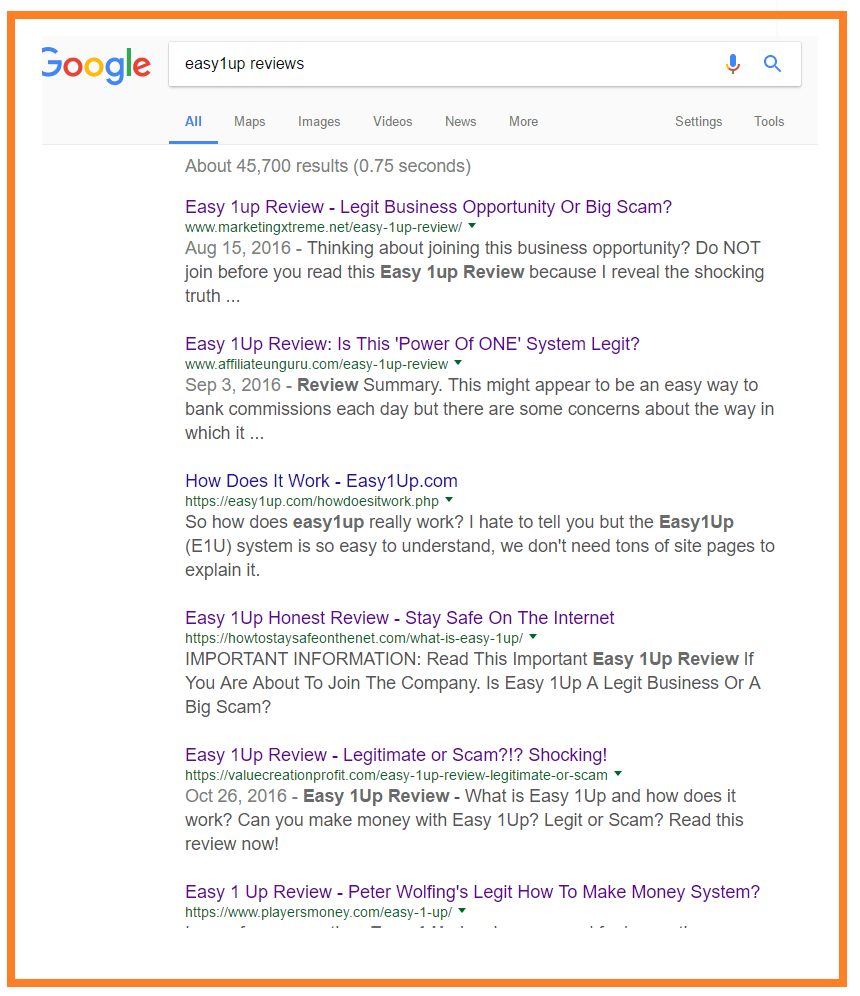The image size is (860, 996).
Task: Click the www.marketingxtreme.net/easy-1up-review/ URL text
Action: [323, 227]
